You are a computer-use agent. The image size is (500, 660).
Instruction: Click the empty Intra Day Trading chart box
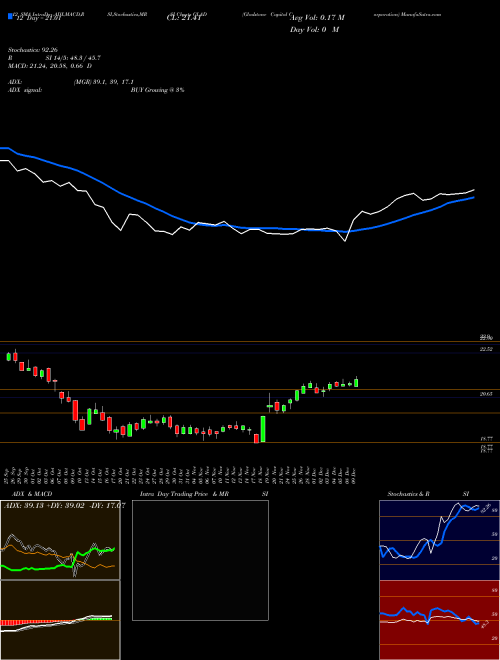click(x=200, y=560)
